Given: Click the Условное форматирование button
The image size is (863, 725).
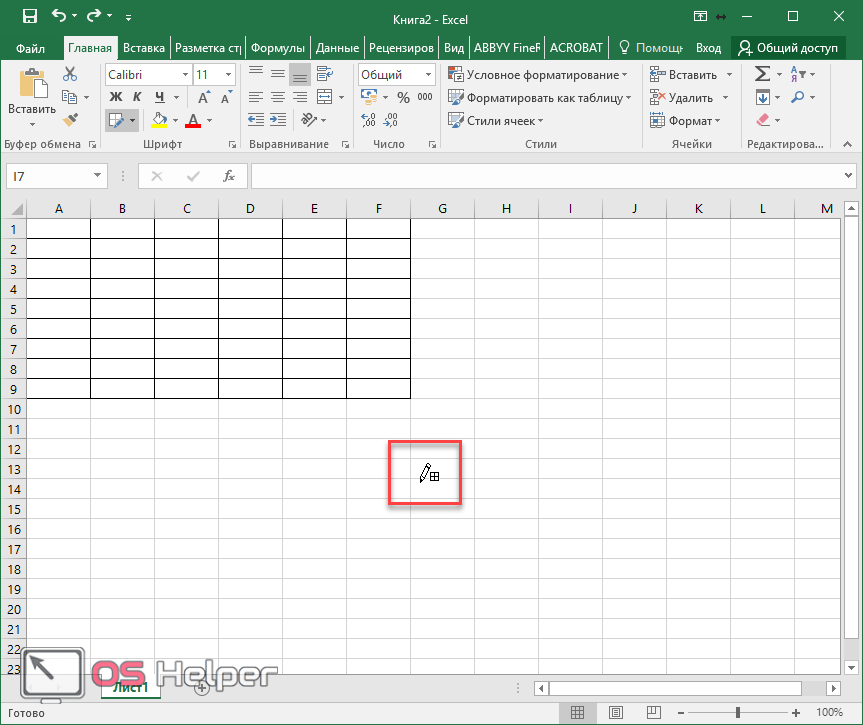Looking at the screenshot, I should click(537, 75).
